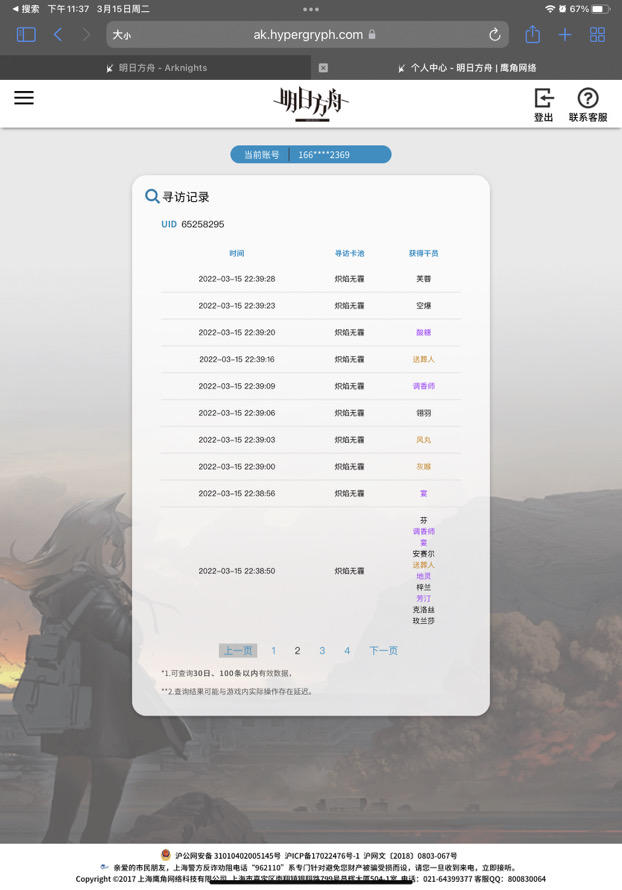The width and height of the screenshot is (622, 890).
Task: Log out using the 登出 icon
Action: (x=543, y=105)
